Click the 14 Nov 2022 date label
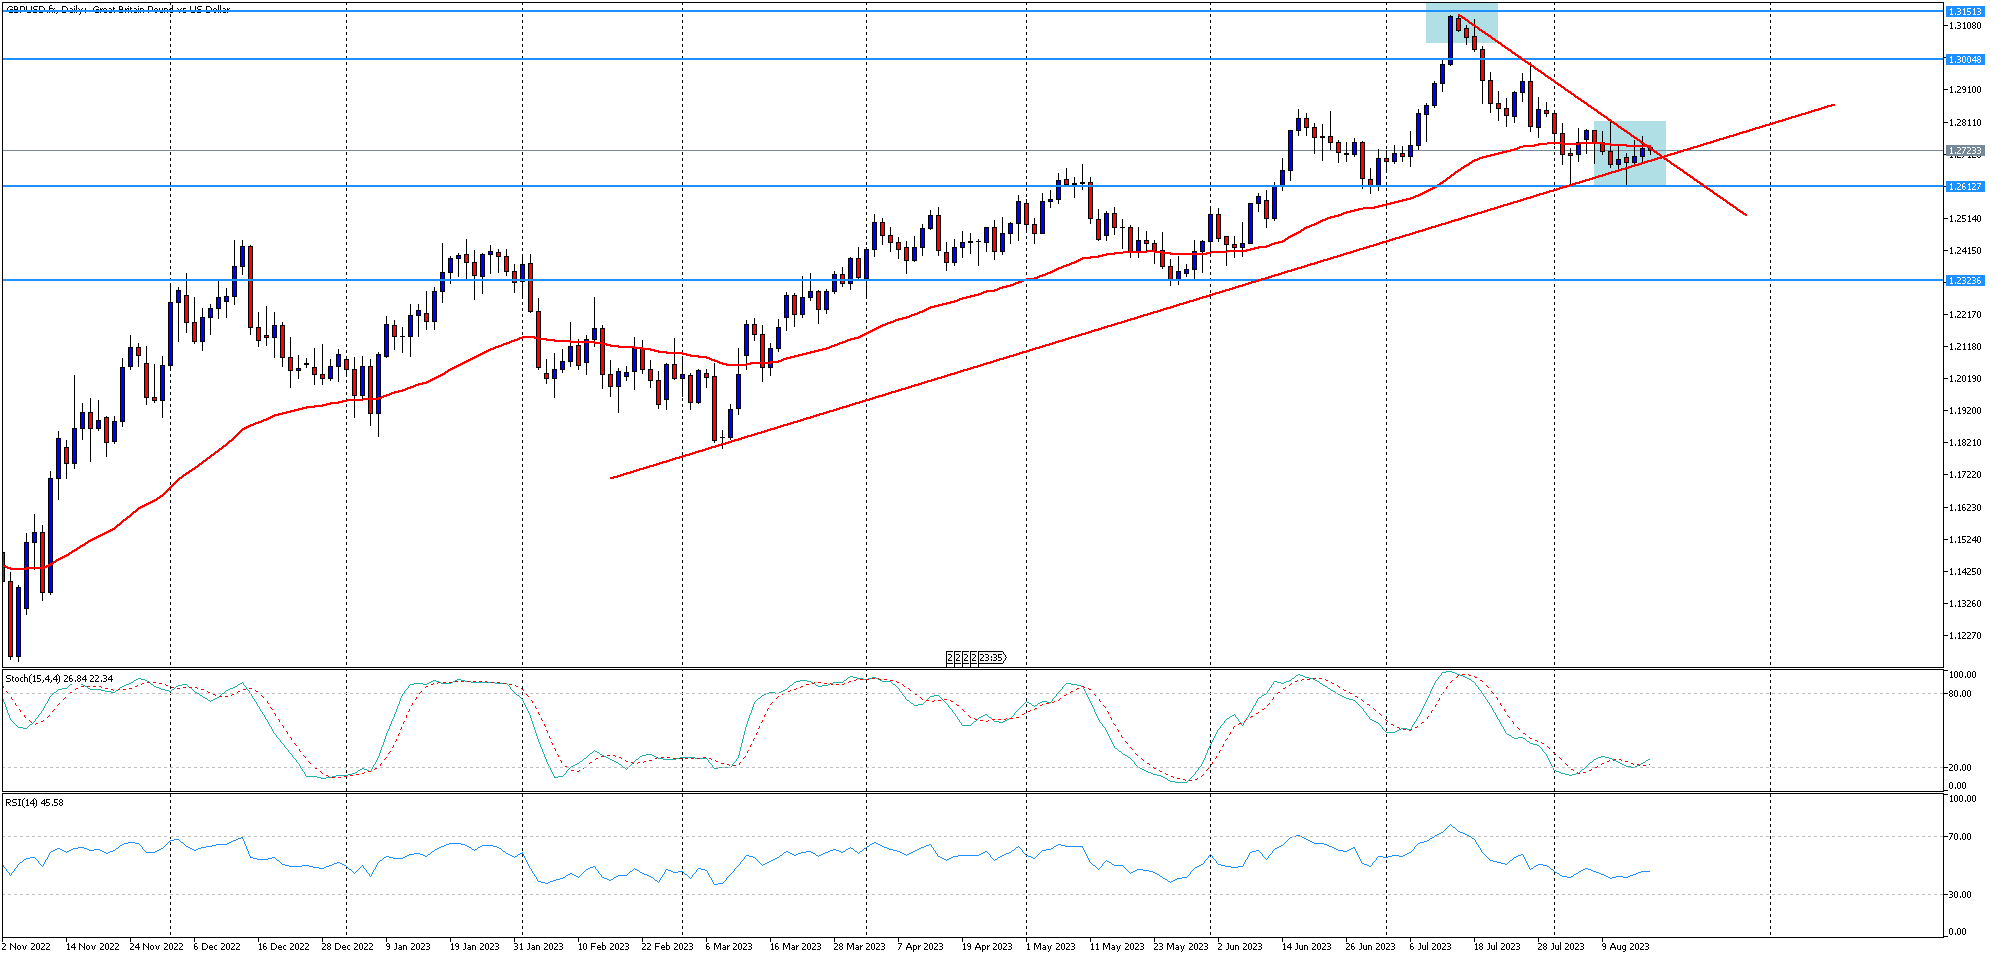This screenshot has width=1996, height=958. click(x=92, y=947)
